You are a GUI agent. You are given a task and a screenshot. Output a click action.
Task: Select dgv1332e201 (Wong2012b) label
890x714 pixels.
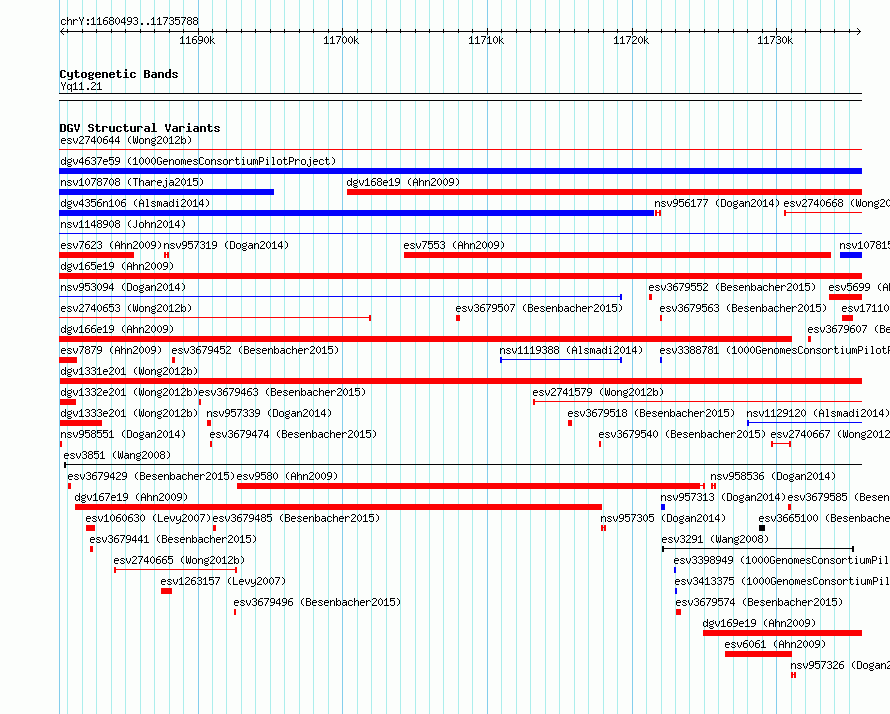129,392
